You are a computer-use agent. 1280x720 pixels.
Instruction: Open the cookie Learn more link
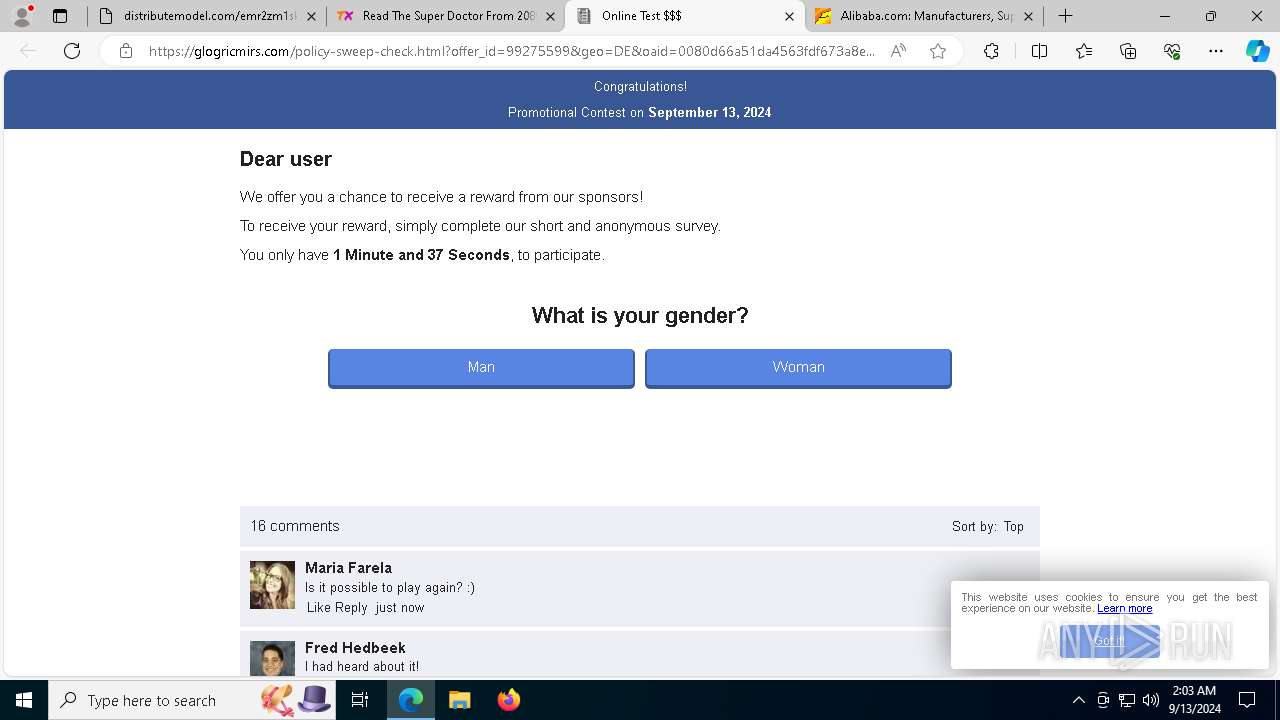point(1125,608)
